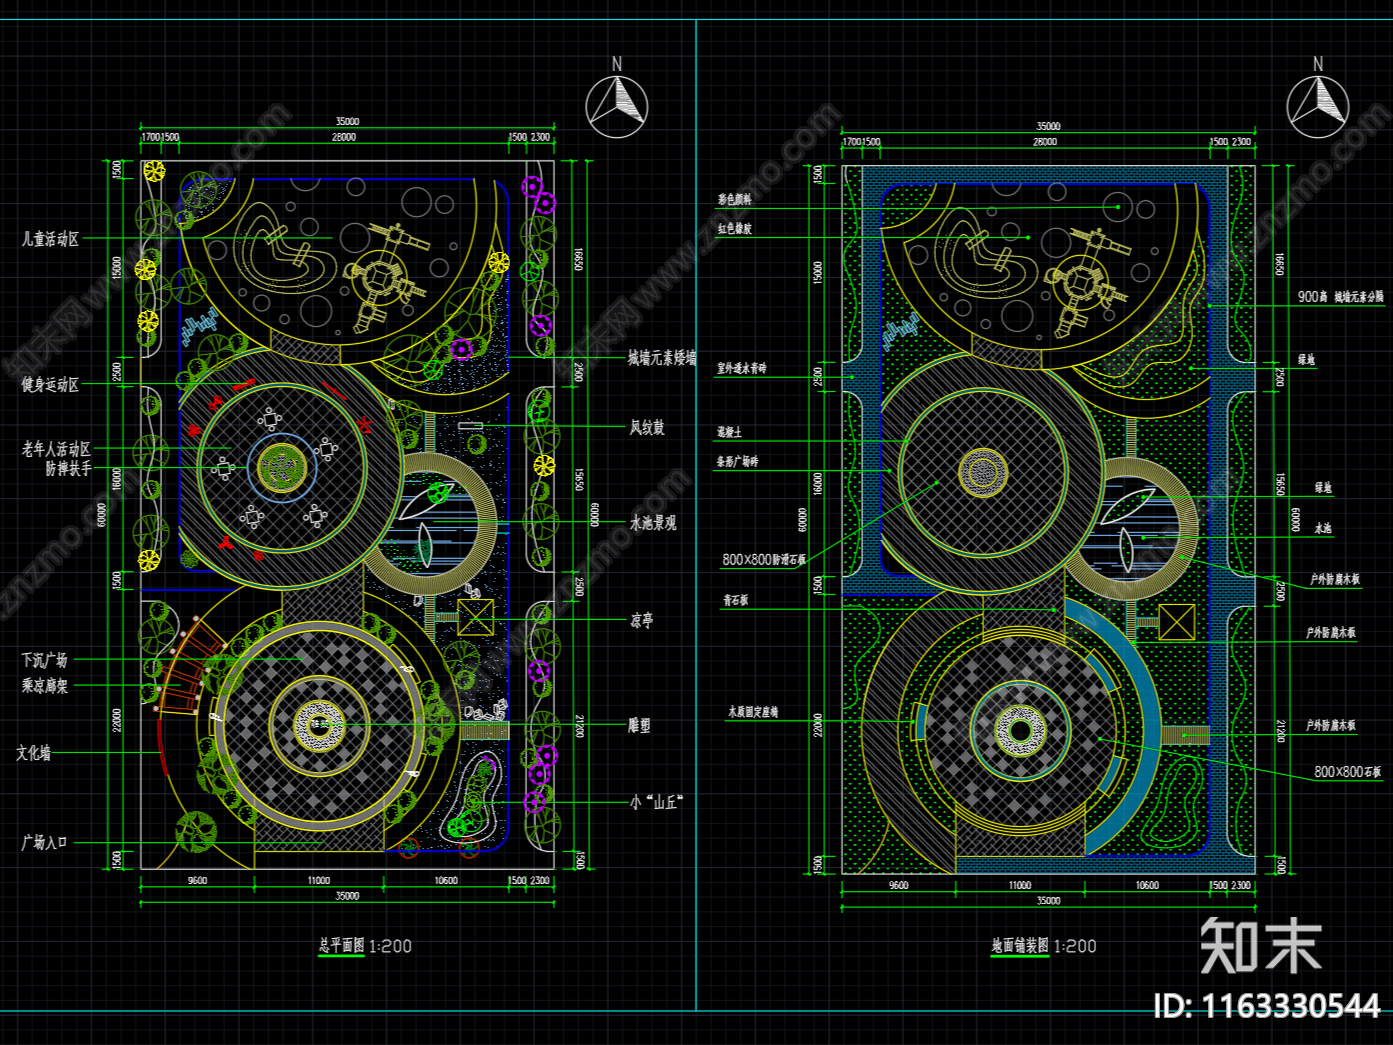
Task: Click the 28000 dimension atop the 地面铺装图 plan
Action: pyautogui.click(x=1045, y=142)
